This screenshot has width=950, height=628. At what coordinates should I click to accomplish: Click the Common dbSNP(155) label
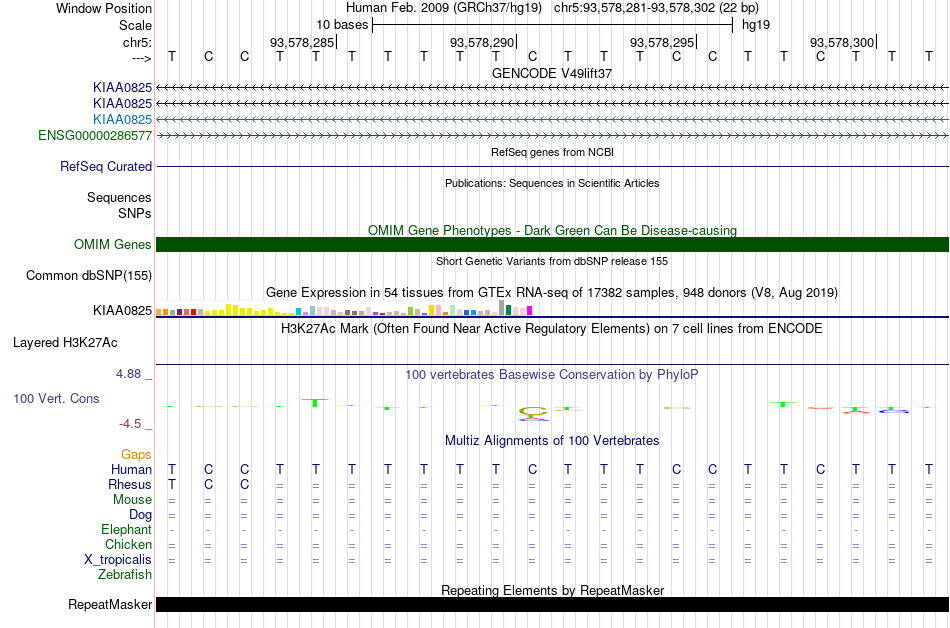click(89, 276)
